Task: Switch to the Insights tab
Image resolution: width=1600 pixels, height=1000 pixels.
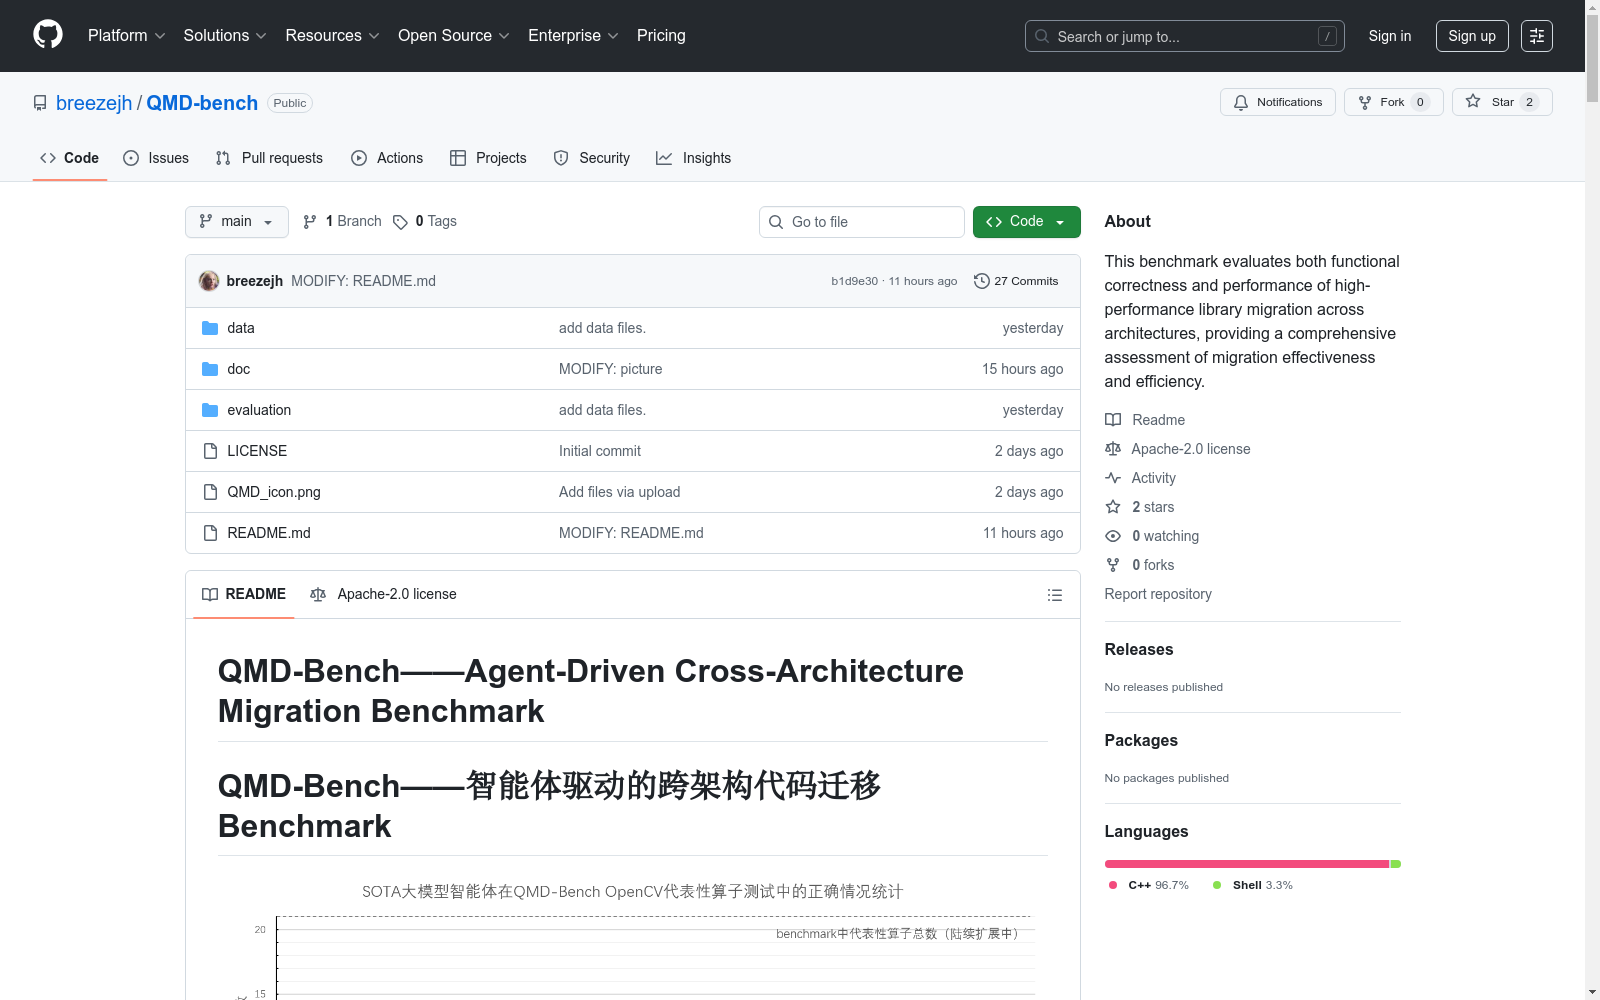Action: click(694, 158)
